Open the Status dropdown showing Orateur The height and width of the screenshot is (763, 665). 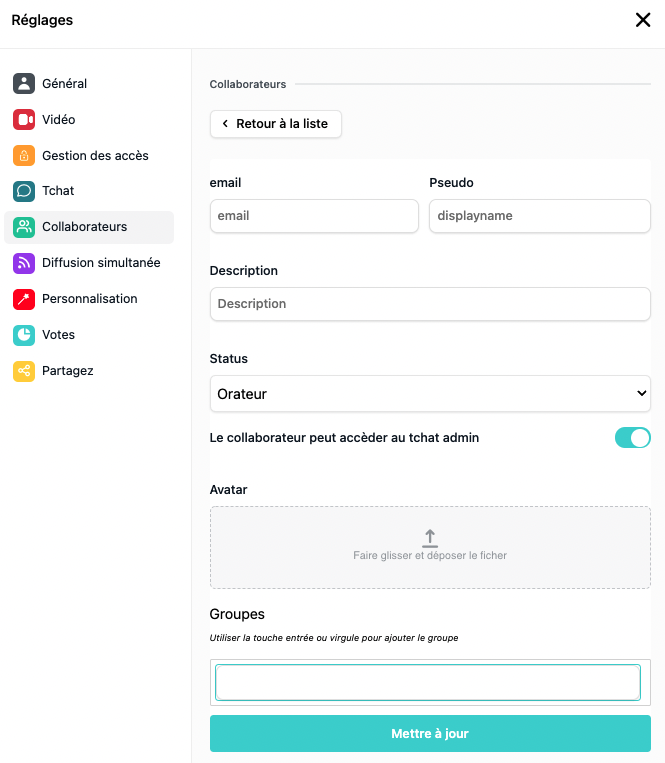click(x=430, y=393)
